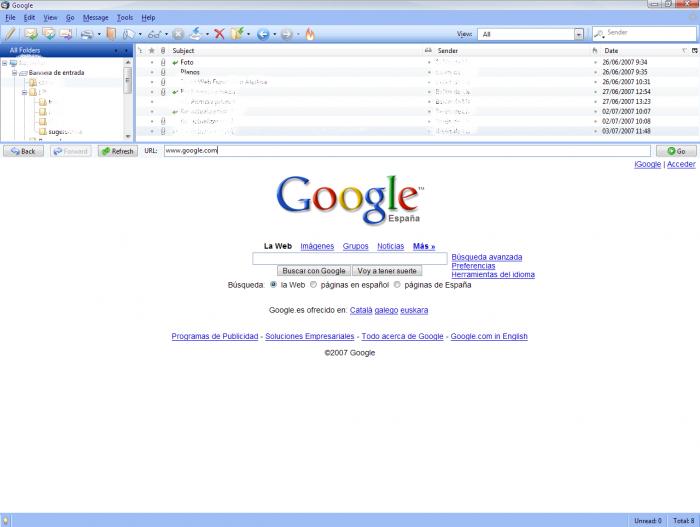
Task: Open the Acceder sign-in link
Action: tap(681, 164)
